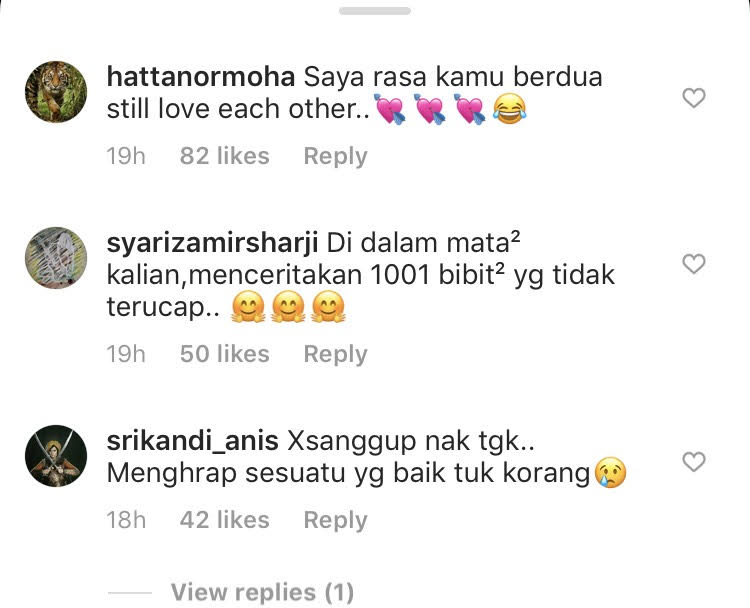Open syarizamirsharji's profile picture
Image resolution: width=750 pixels, height=608 pixels.
(x=56, y=257)
